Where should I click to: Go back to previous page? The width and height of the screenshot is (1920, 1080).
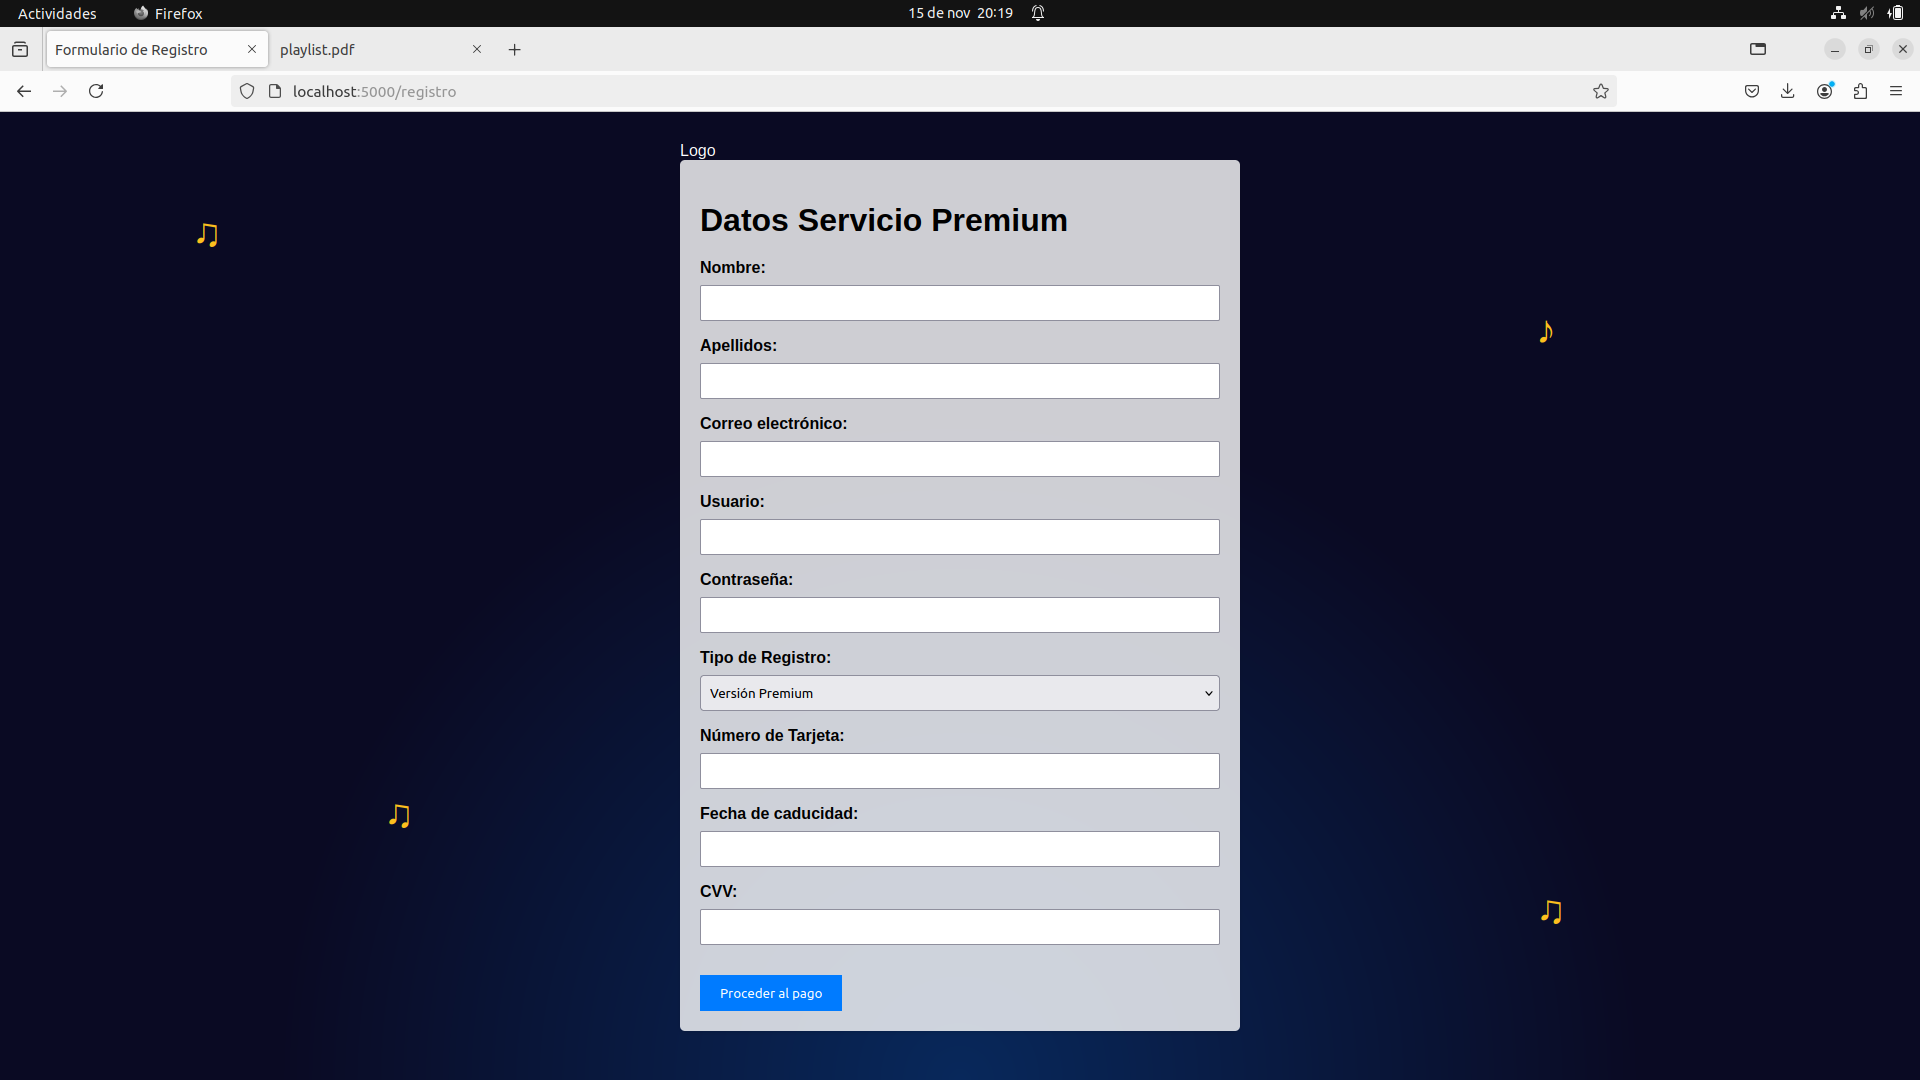click(x=24, y=91)
